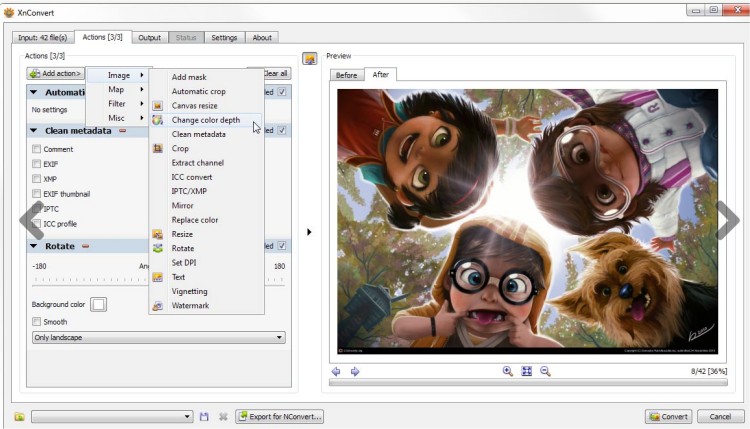Screen dimensions: 750x429
Task: Click the previous image arrow under preview
Action: (336, 371)
